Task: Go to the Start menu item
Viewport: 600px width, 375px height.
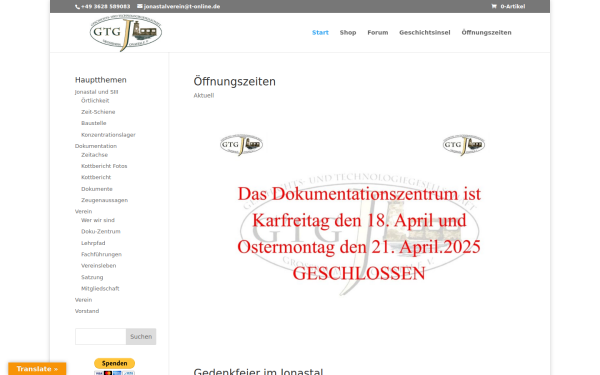Action: coord(320,33)
